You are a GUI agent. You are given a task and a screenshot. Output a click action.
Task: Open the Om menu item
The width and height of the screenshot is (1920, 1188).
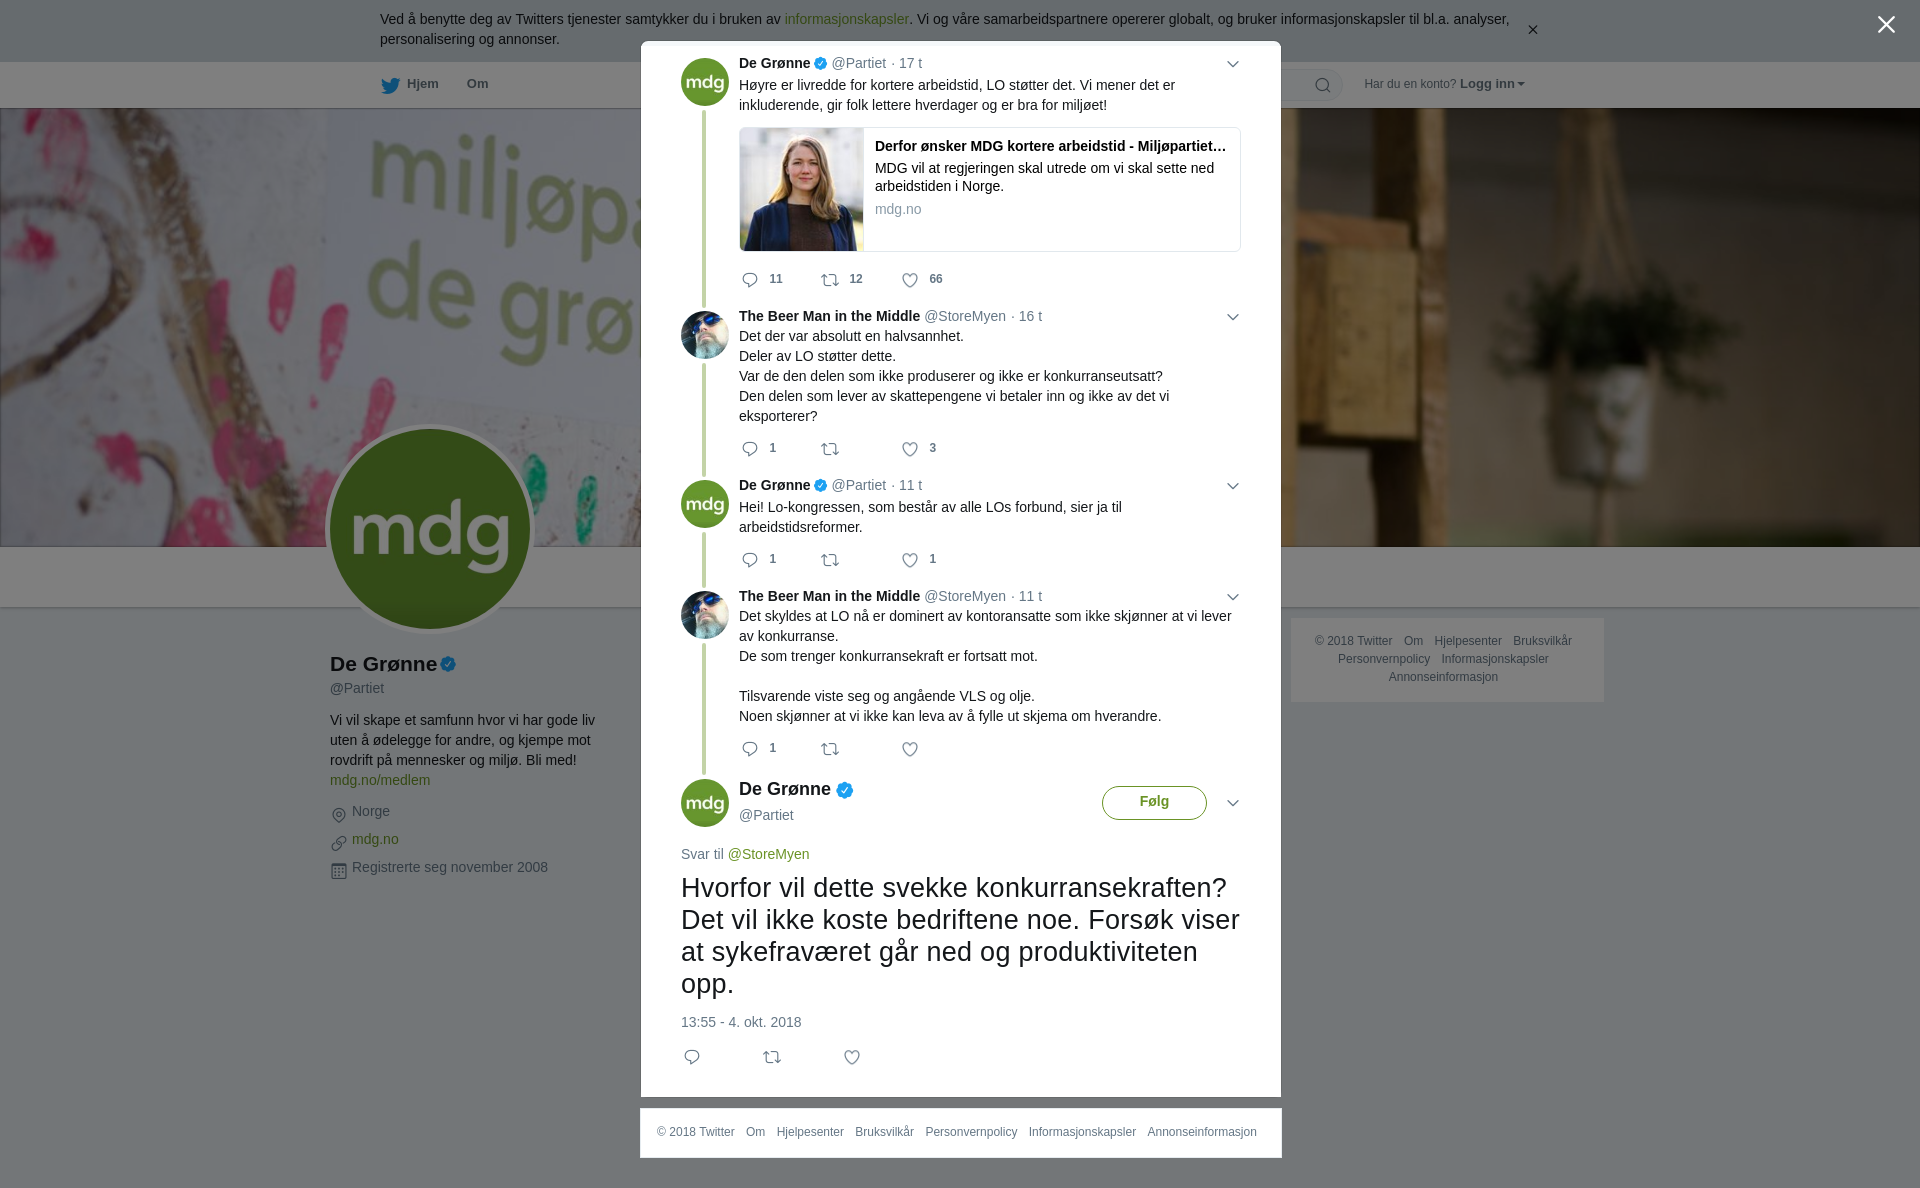coord(477,84)
